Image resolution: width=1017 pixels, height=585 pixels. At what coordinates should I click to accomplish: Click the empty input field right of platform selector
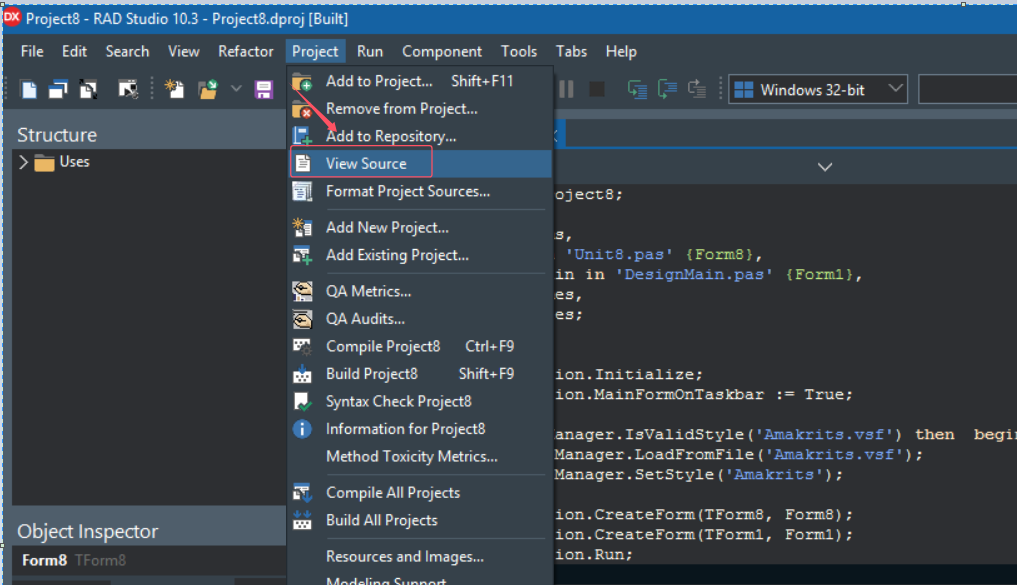pyautogui.click(x=967, y=90)
